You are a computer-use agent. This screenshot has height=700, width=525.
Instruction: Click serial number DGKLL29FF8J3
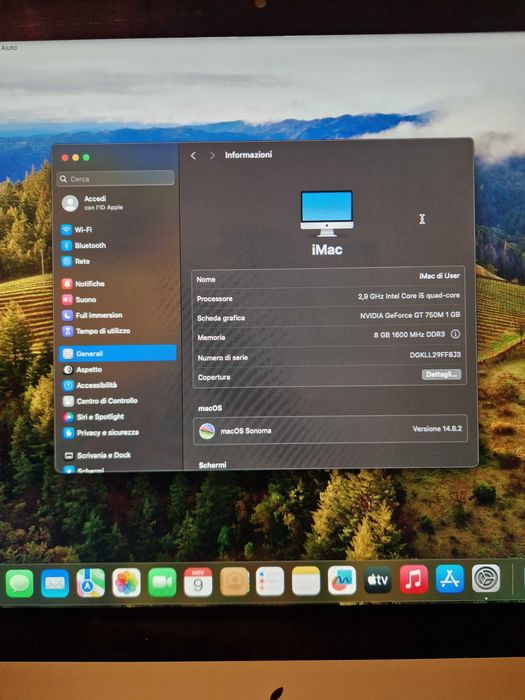pos(435,355)
